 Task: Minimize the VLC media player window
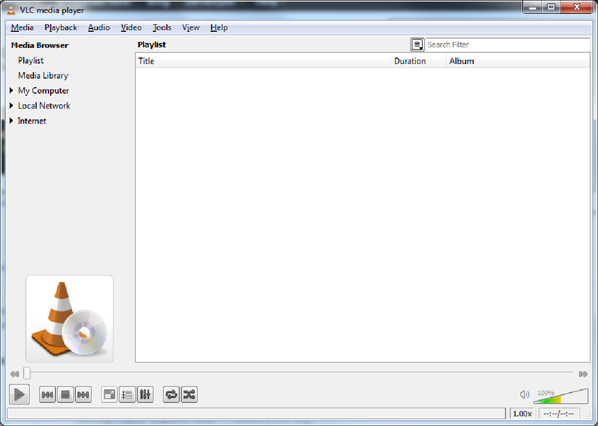[x=533, y=8]
